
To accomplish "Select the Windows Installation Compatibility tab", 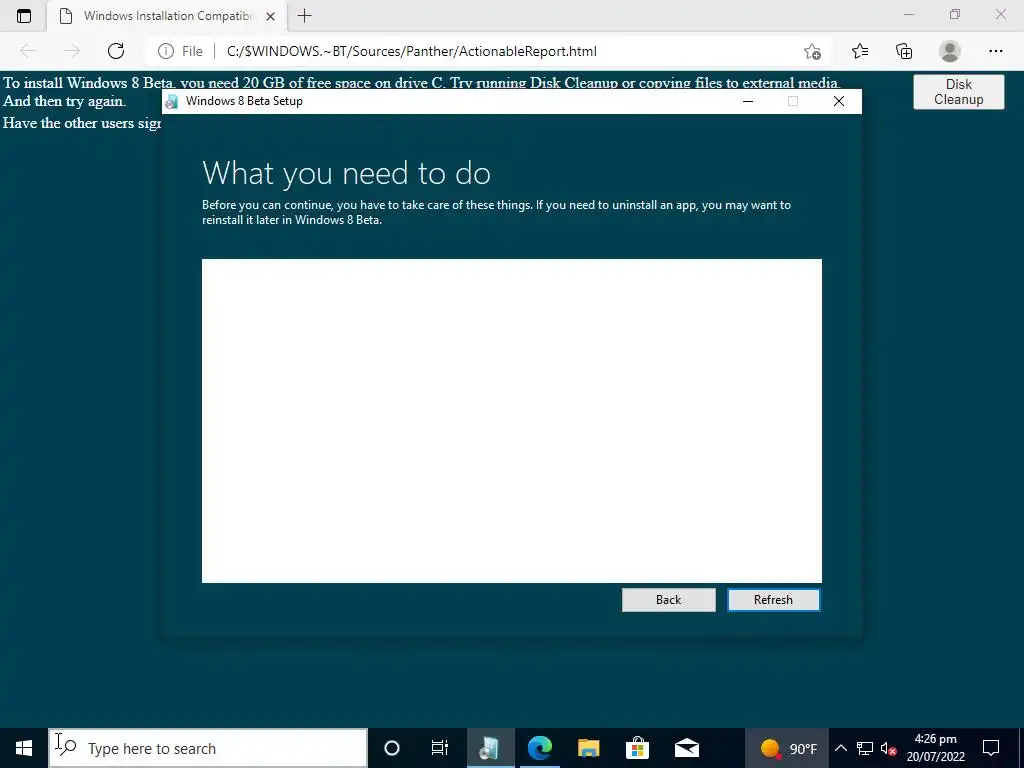I will pos(168,16).
